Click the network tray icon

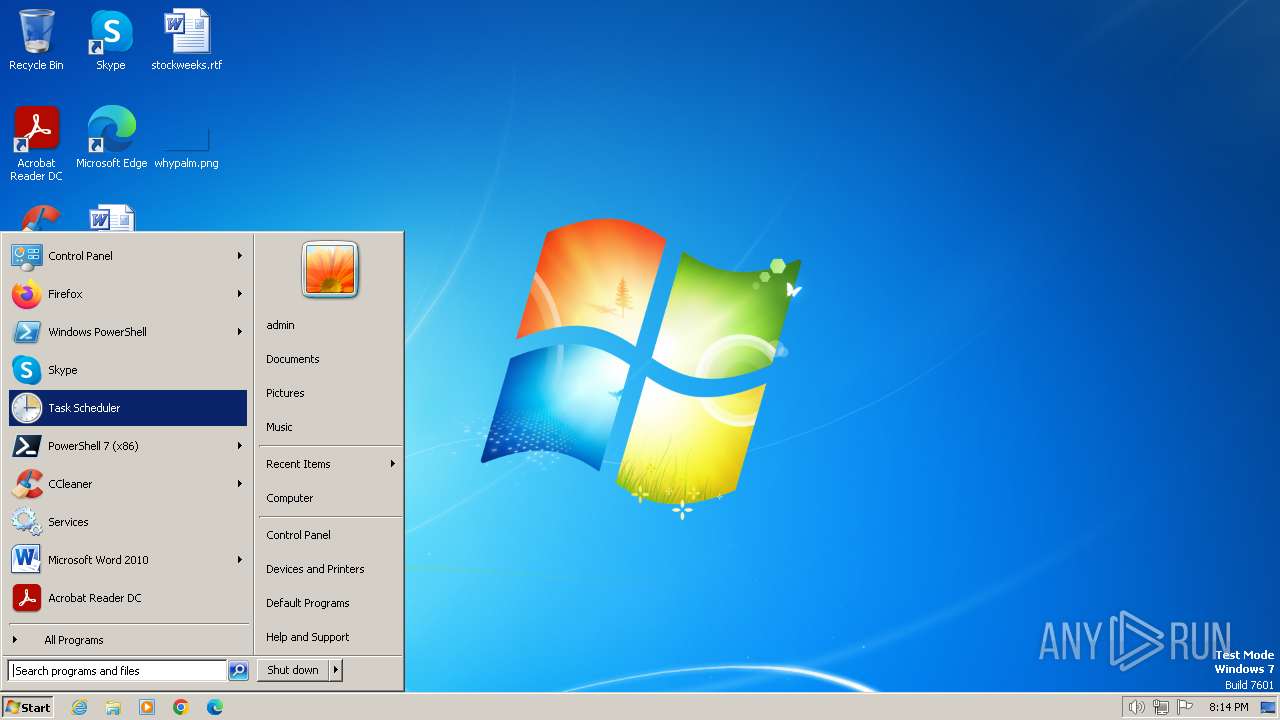coord(1161,707)
